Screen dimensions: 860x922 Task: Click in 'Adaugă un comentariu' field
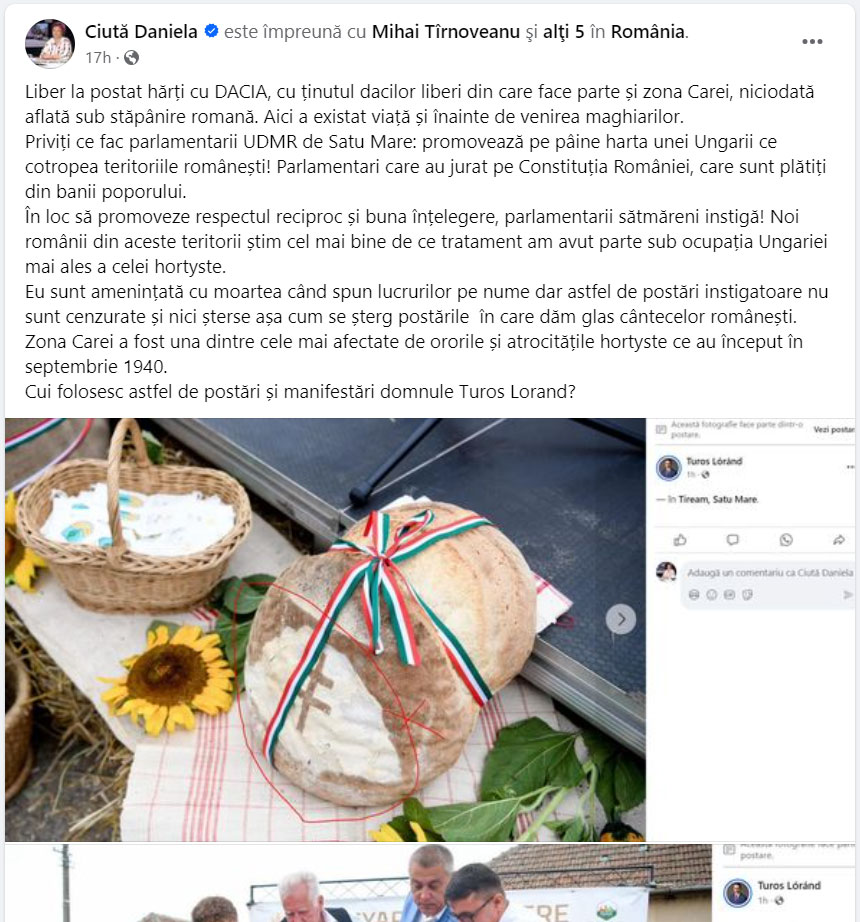coord(769,572)
